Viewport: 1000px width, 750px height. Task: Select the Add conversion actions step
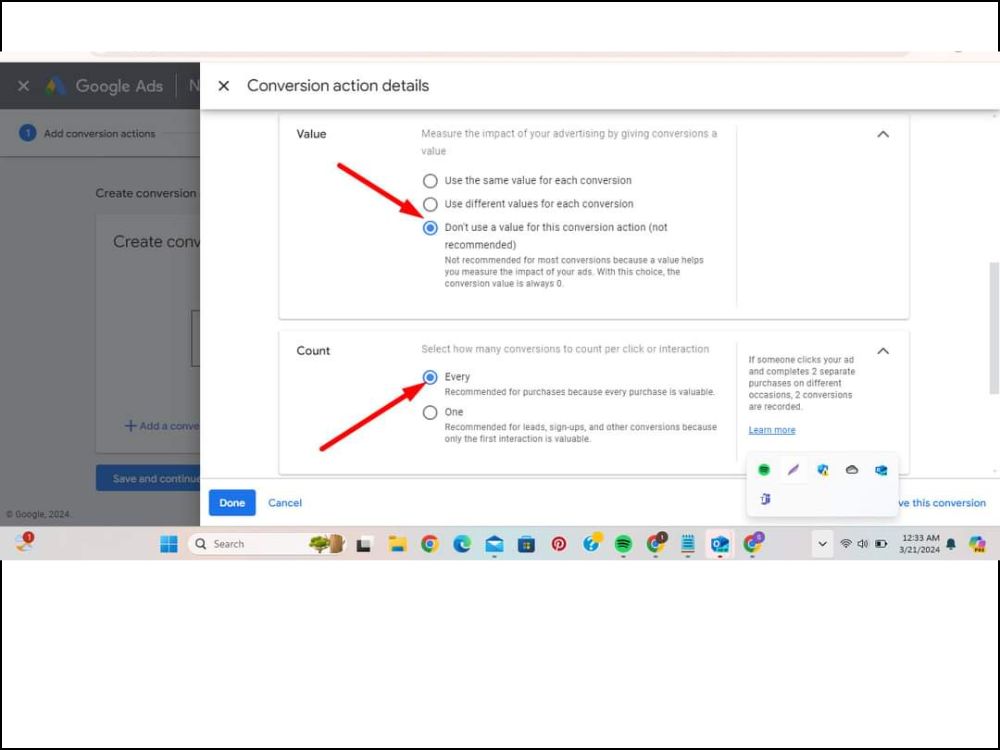pos(89,133)
